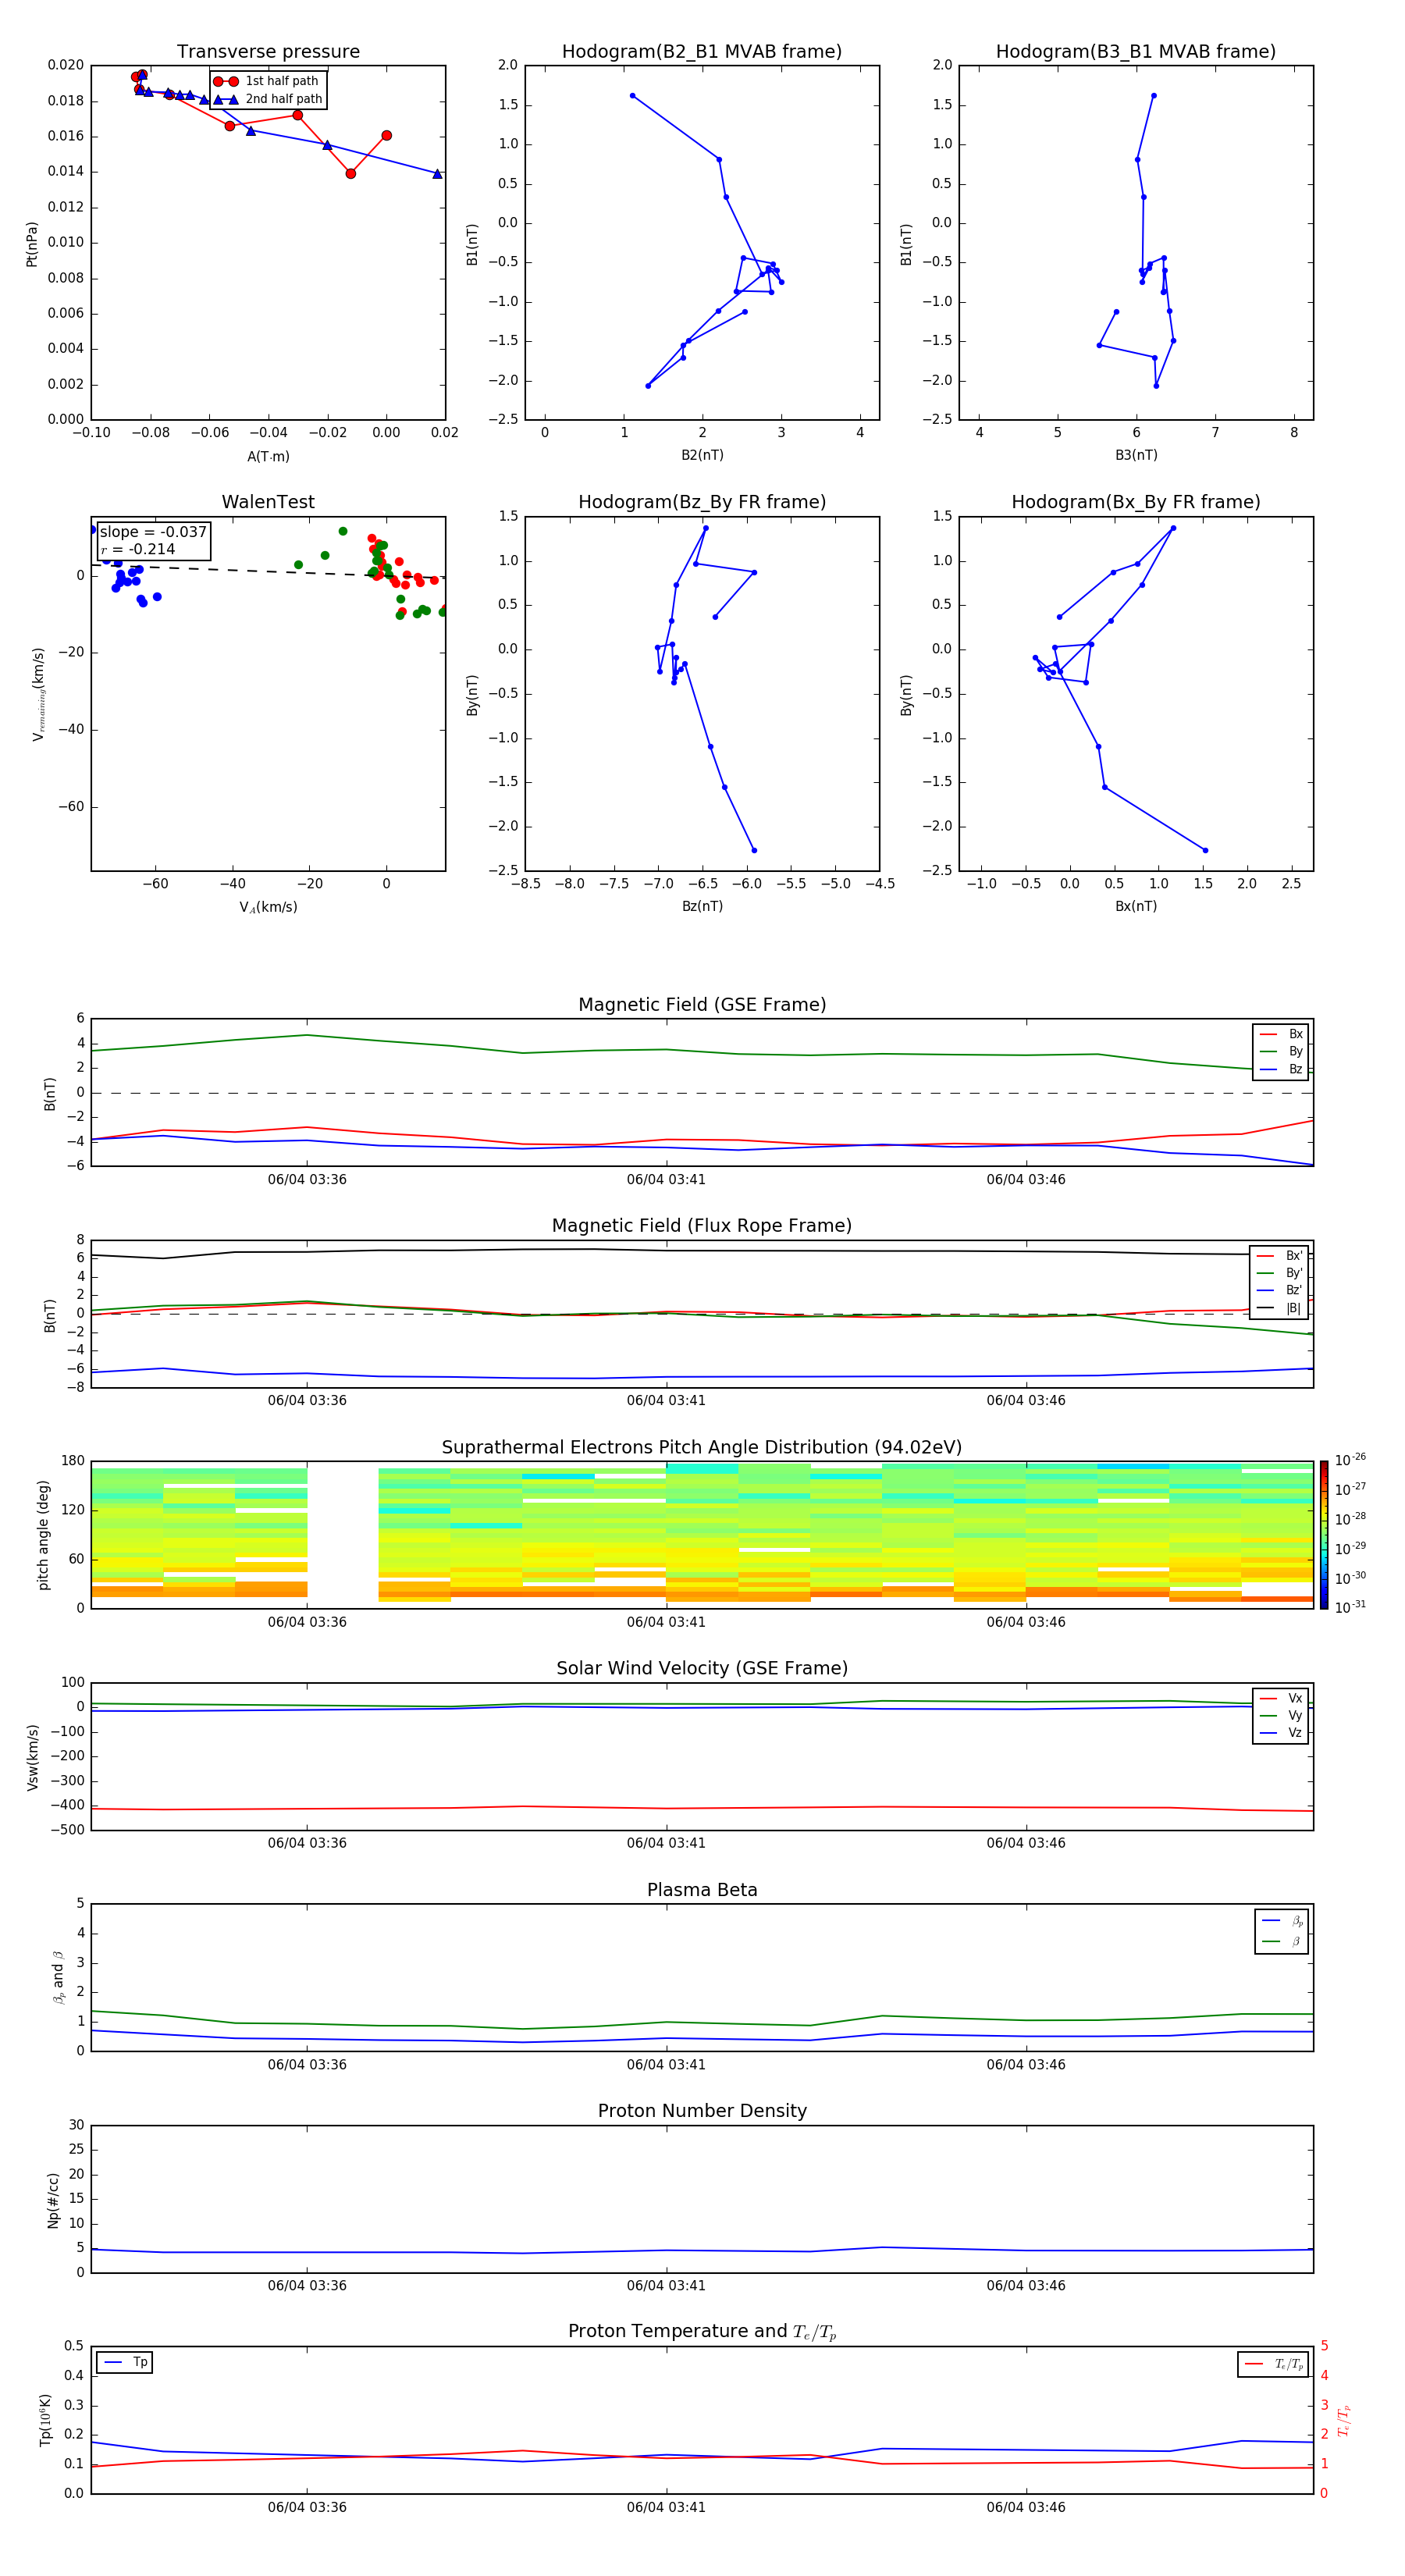The width and height of the screenshot is (1405, 2576).
Task: Click the '1st half path' legend entry
Action: tap(267, 81)
